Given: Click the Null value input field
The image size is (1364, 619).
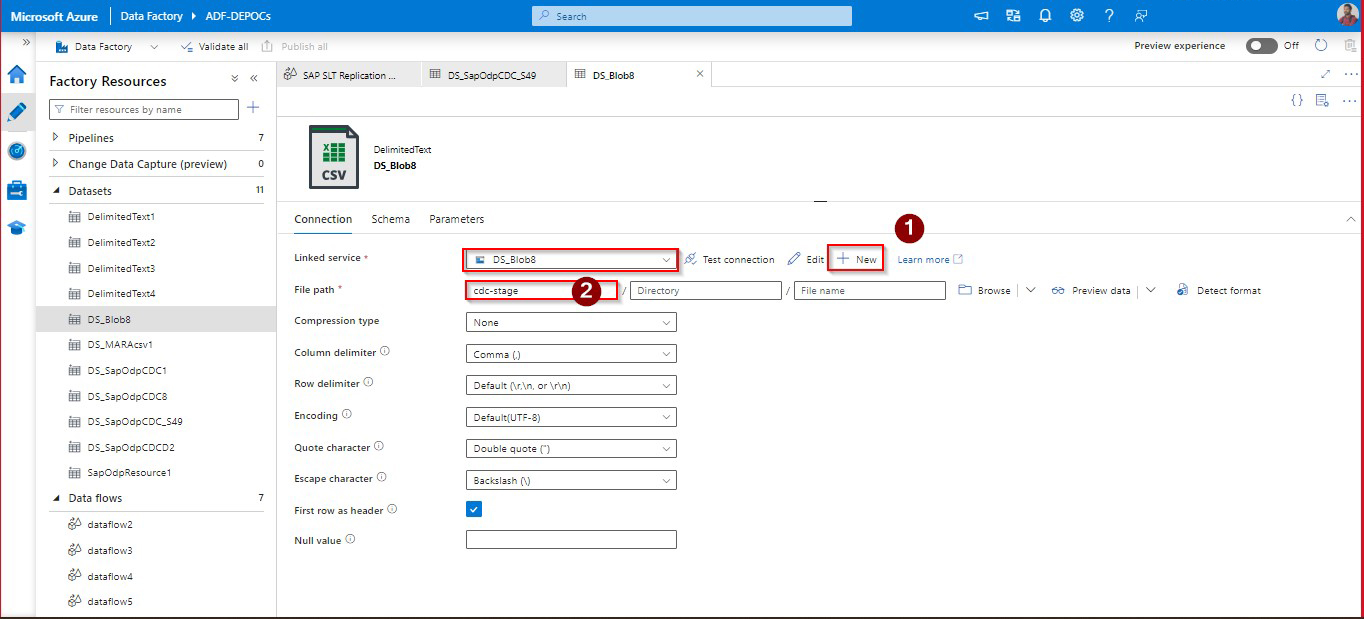Looking at the screenshot, I should click(x=571, y=540).
